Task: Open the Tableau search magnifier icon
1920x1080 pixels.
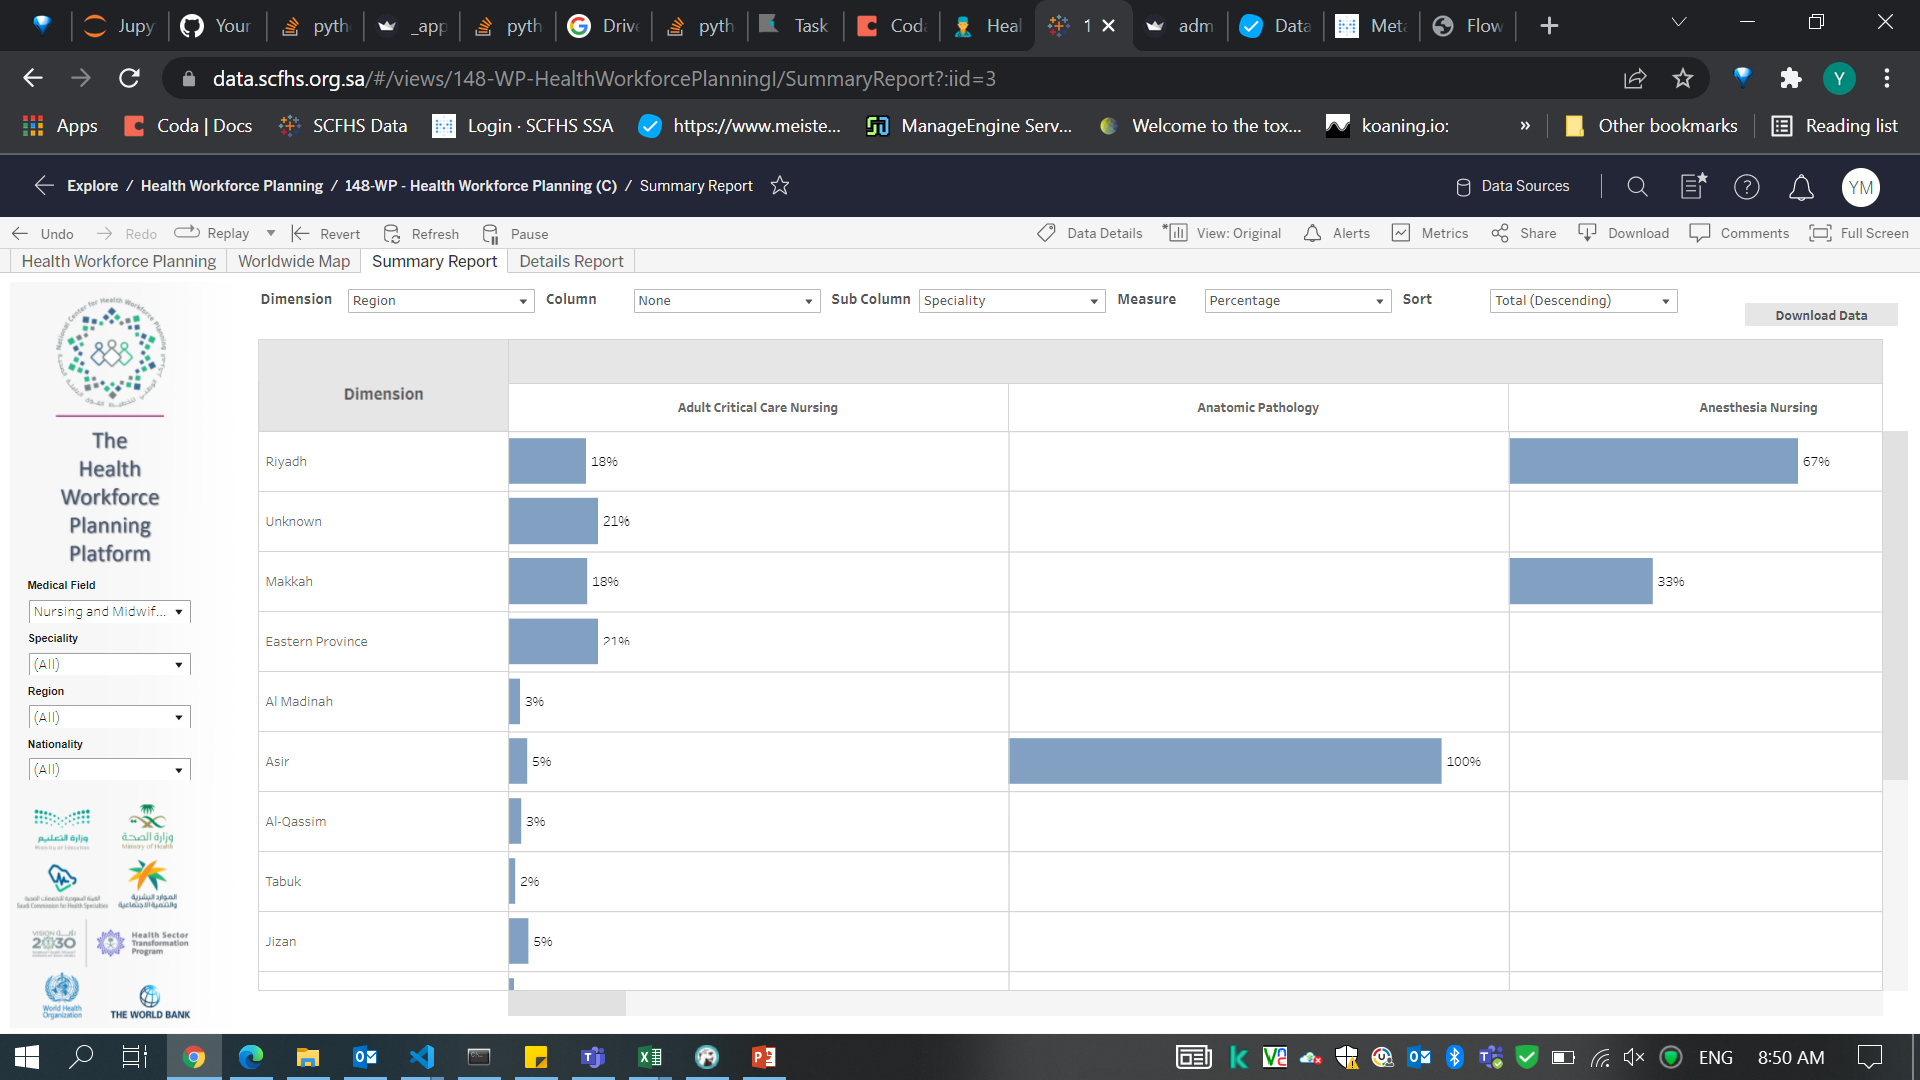Action: point(1637,186)
